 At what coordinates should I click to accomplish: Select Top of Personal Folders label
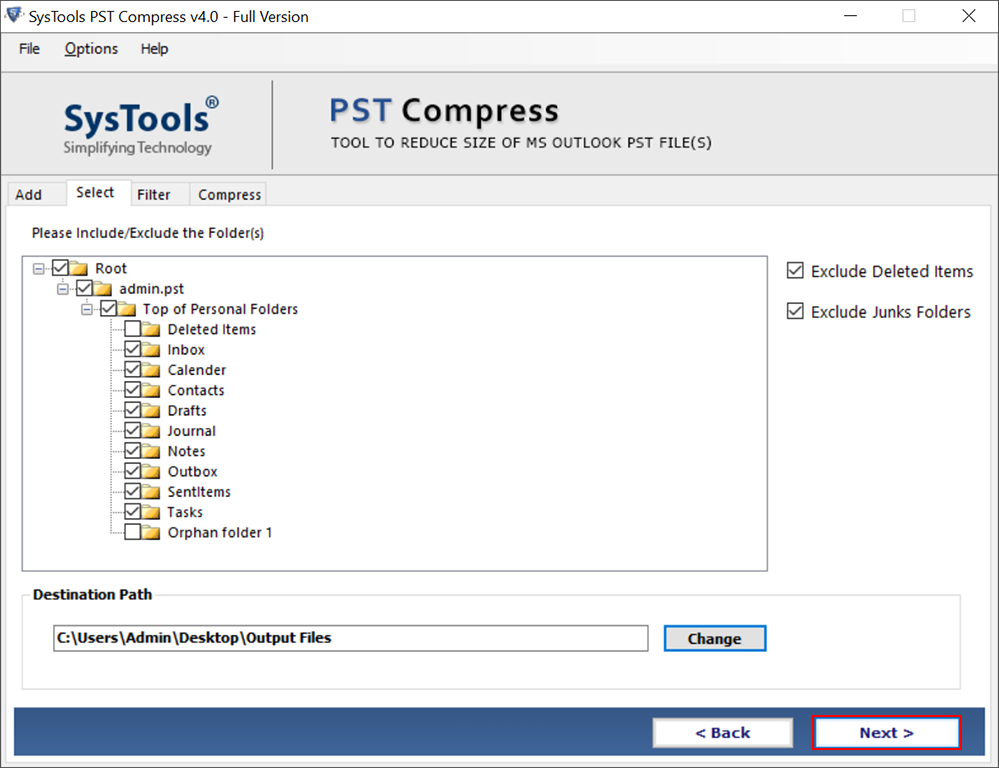[220, 309]
